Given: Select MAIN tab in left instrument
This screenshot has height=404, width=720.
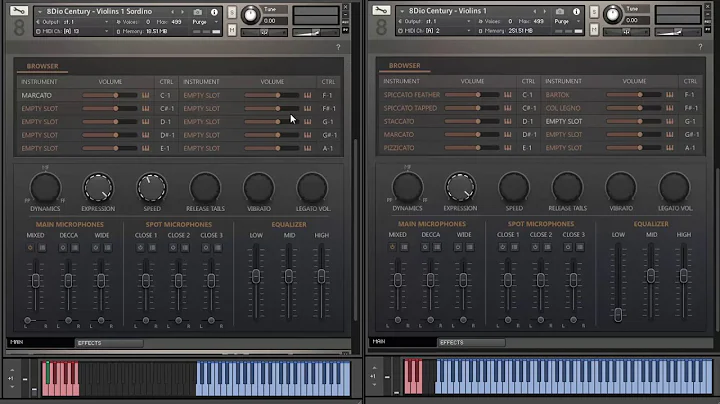Looking at the screenshot, I should pyautogui.click(x=40, y=342).
